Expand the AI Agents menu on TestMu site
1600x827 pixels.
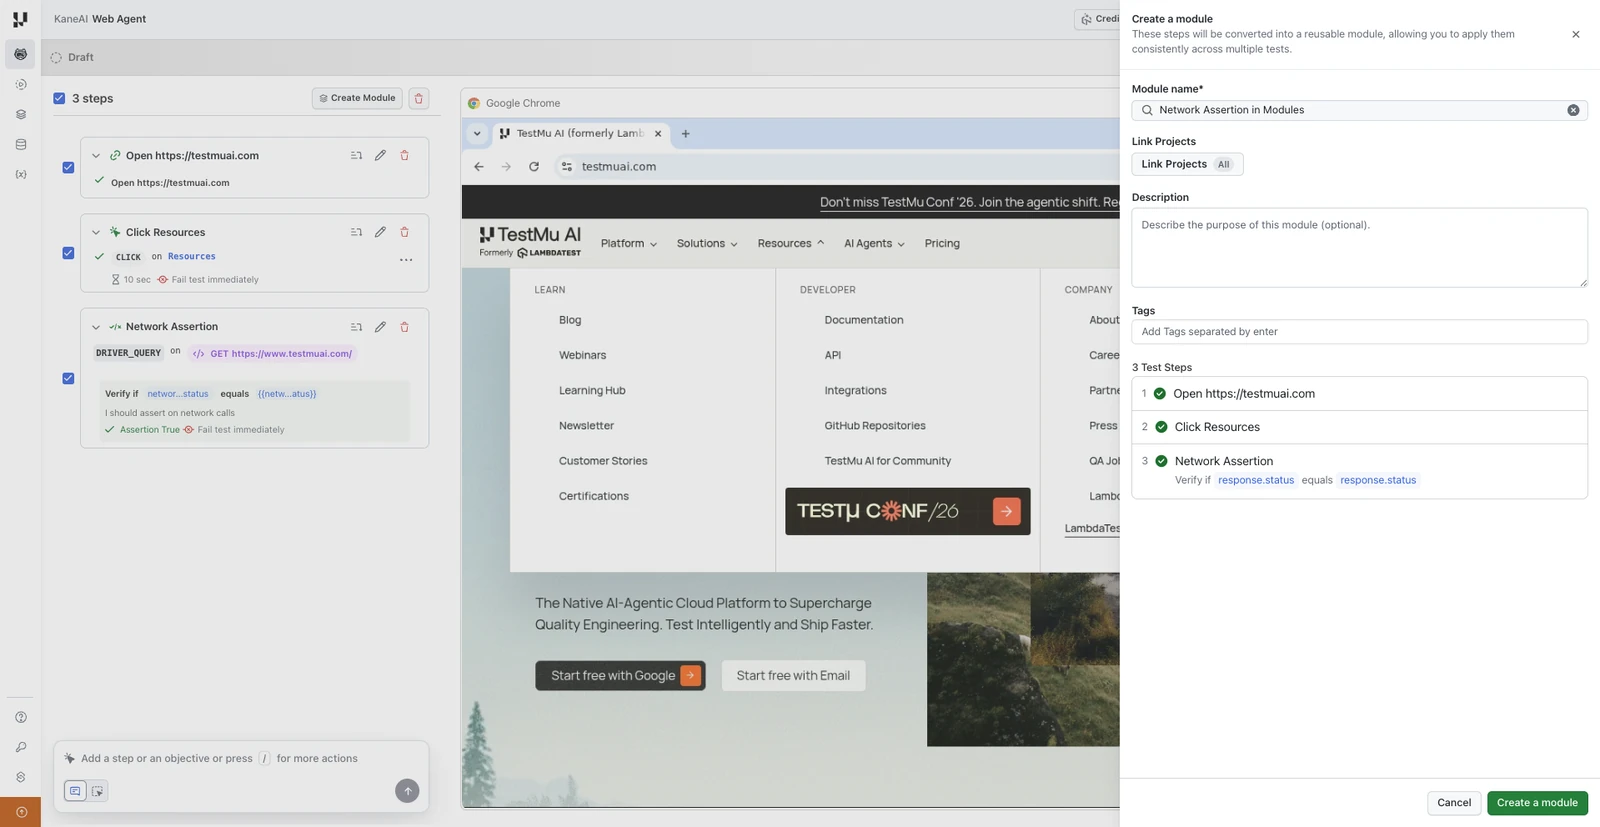tap(874, 243)
